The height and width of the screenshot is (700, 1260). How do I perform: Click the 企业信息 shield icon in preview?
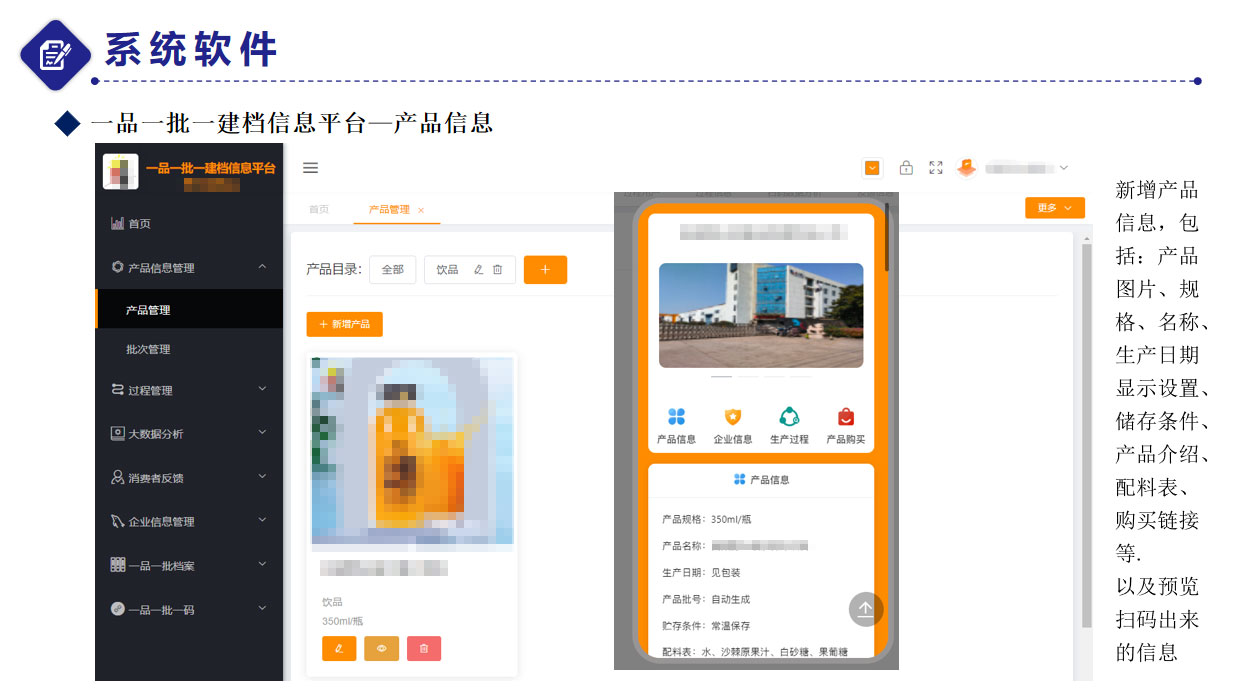[x=733, y=417]
